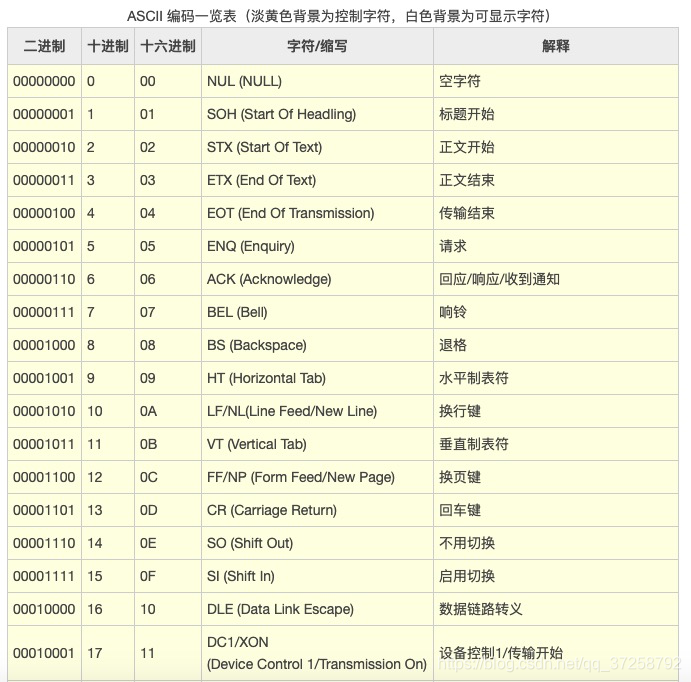
Task: Click the table title starting with ASCII 编码一览表
Action: [339, 16]
